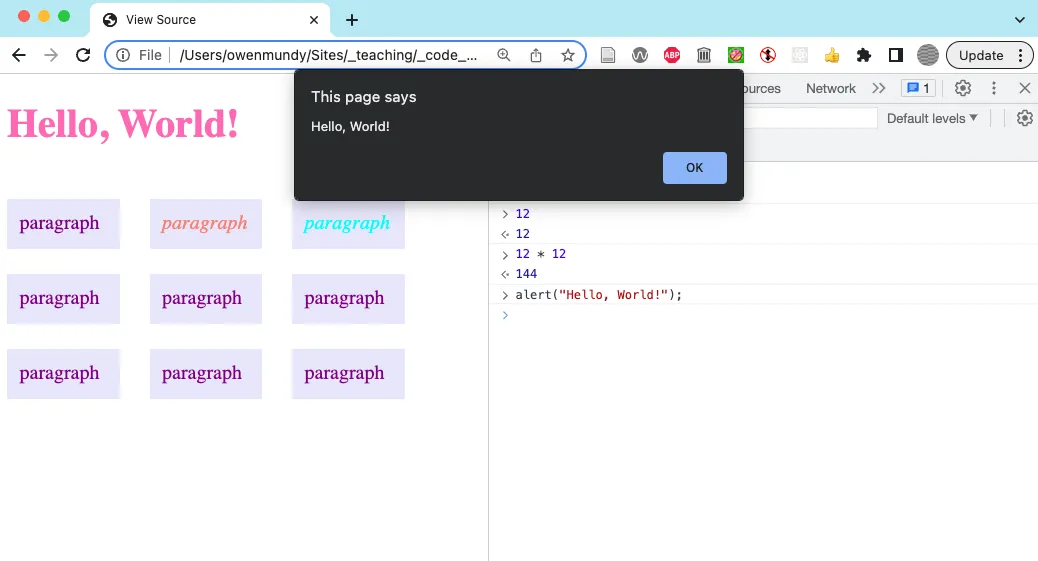Click the 12 * 12 console entry
This screenshot has width=1038, height=561.
point(541,254)
